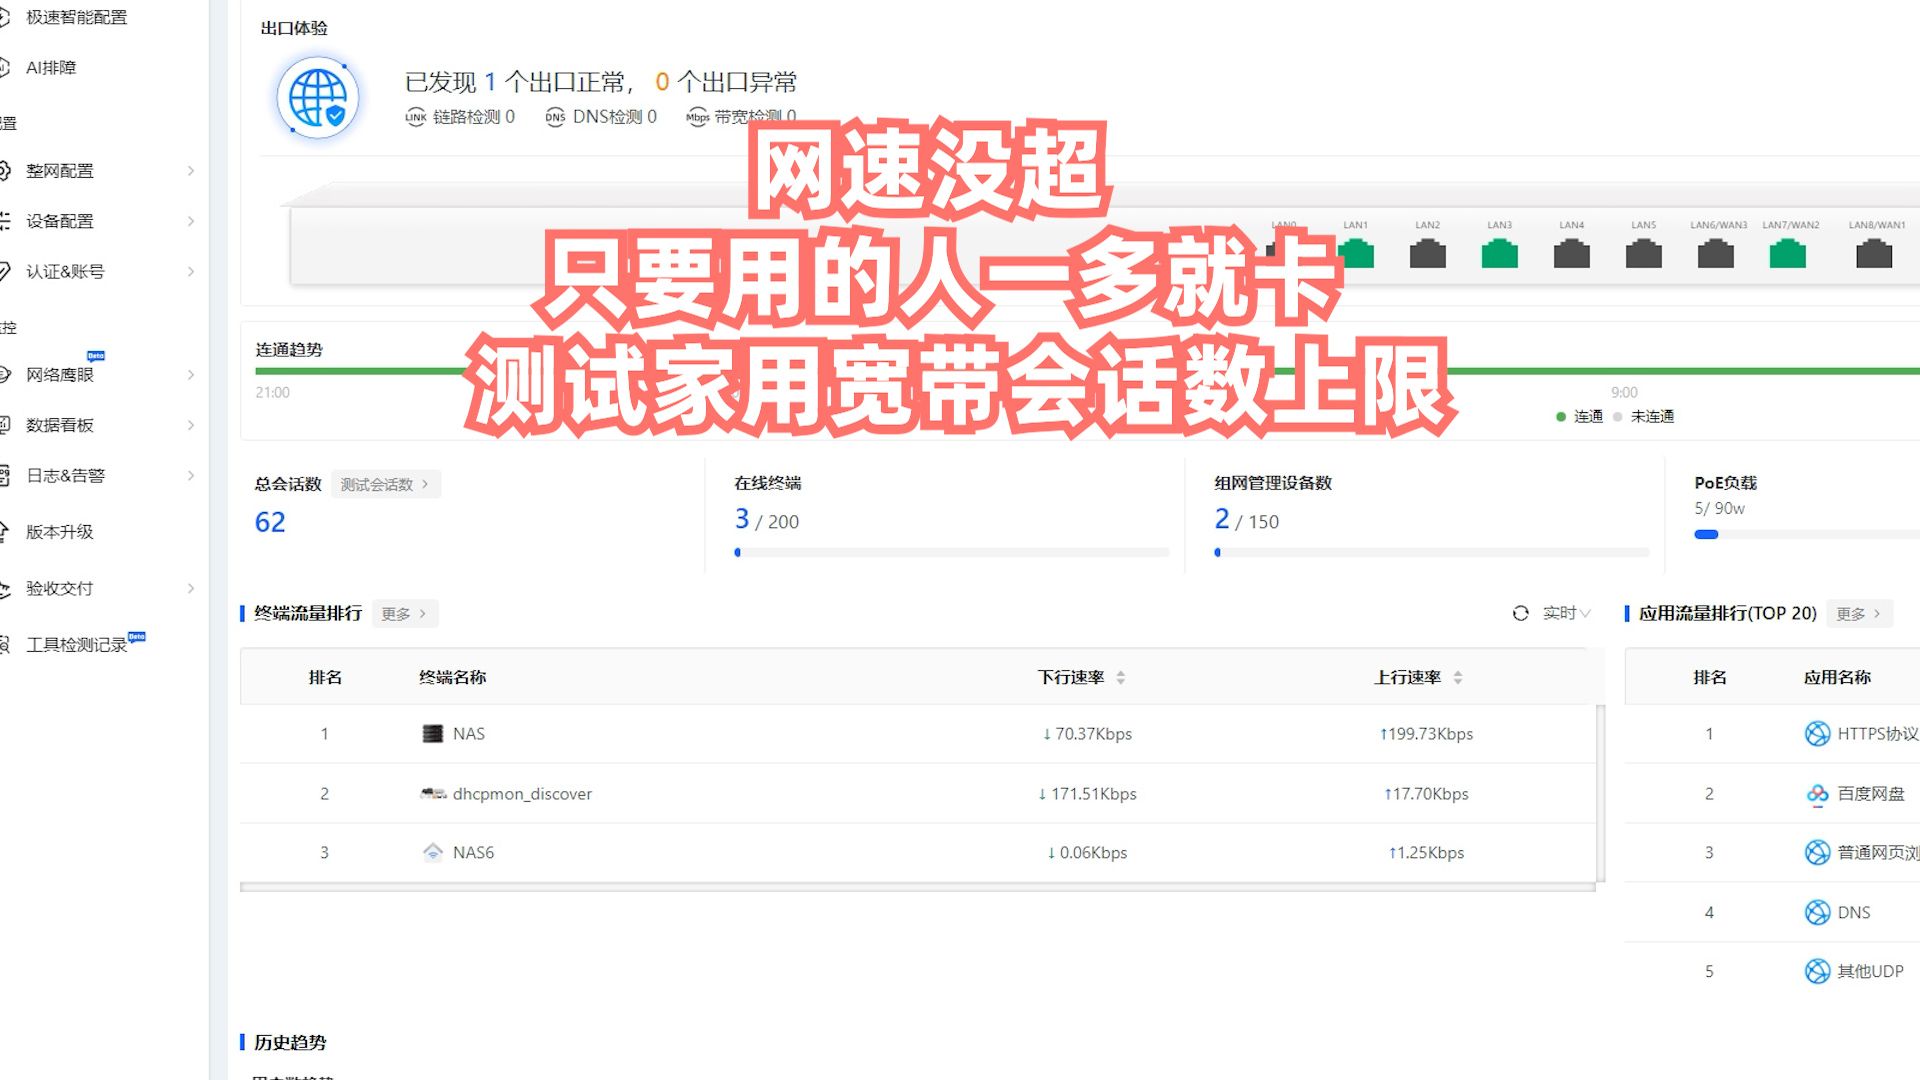The width and height of the screenshot is (1920, 1080).
Task: Click the 在线终端 progress bar
Action: coord(951,552)
